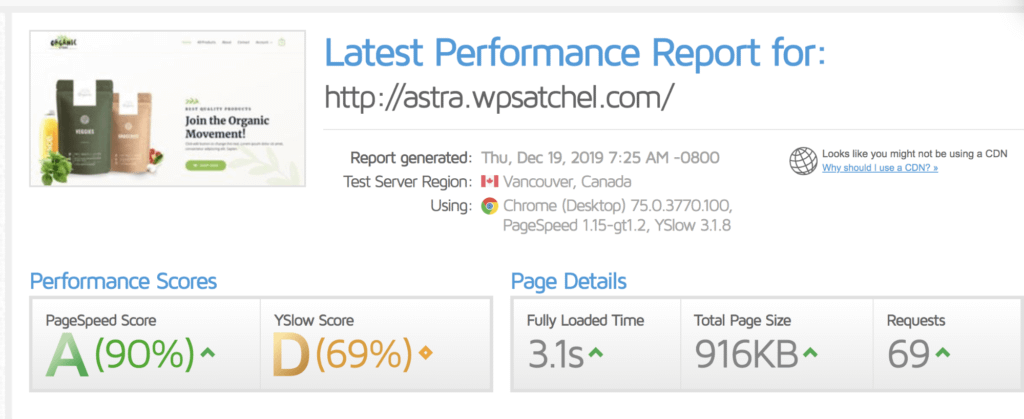Click the Chrome browser icon
Image resolution: width=1024 pixels, height=419 pixels.
[x=489, y=206]
